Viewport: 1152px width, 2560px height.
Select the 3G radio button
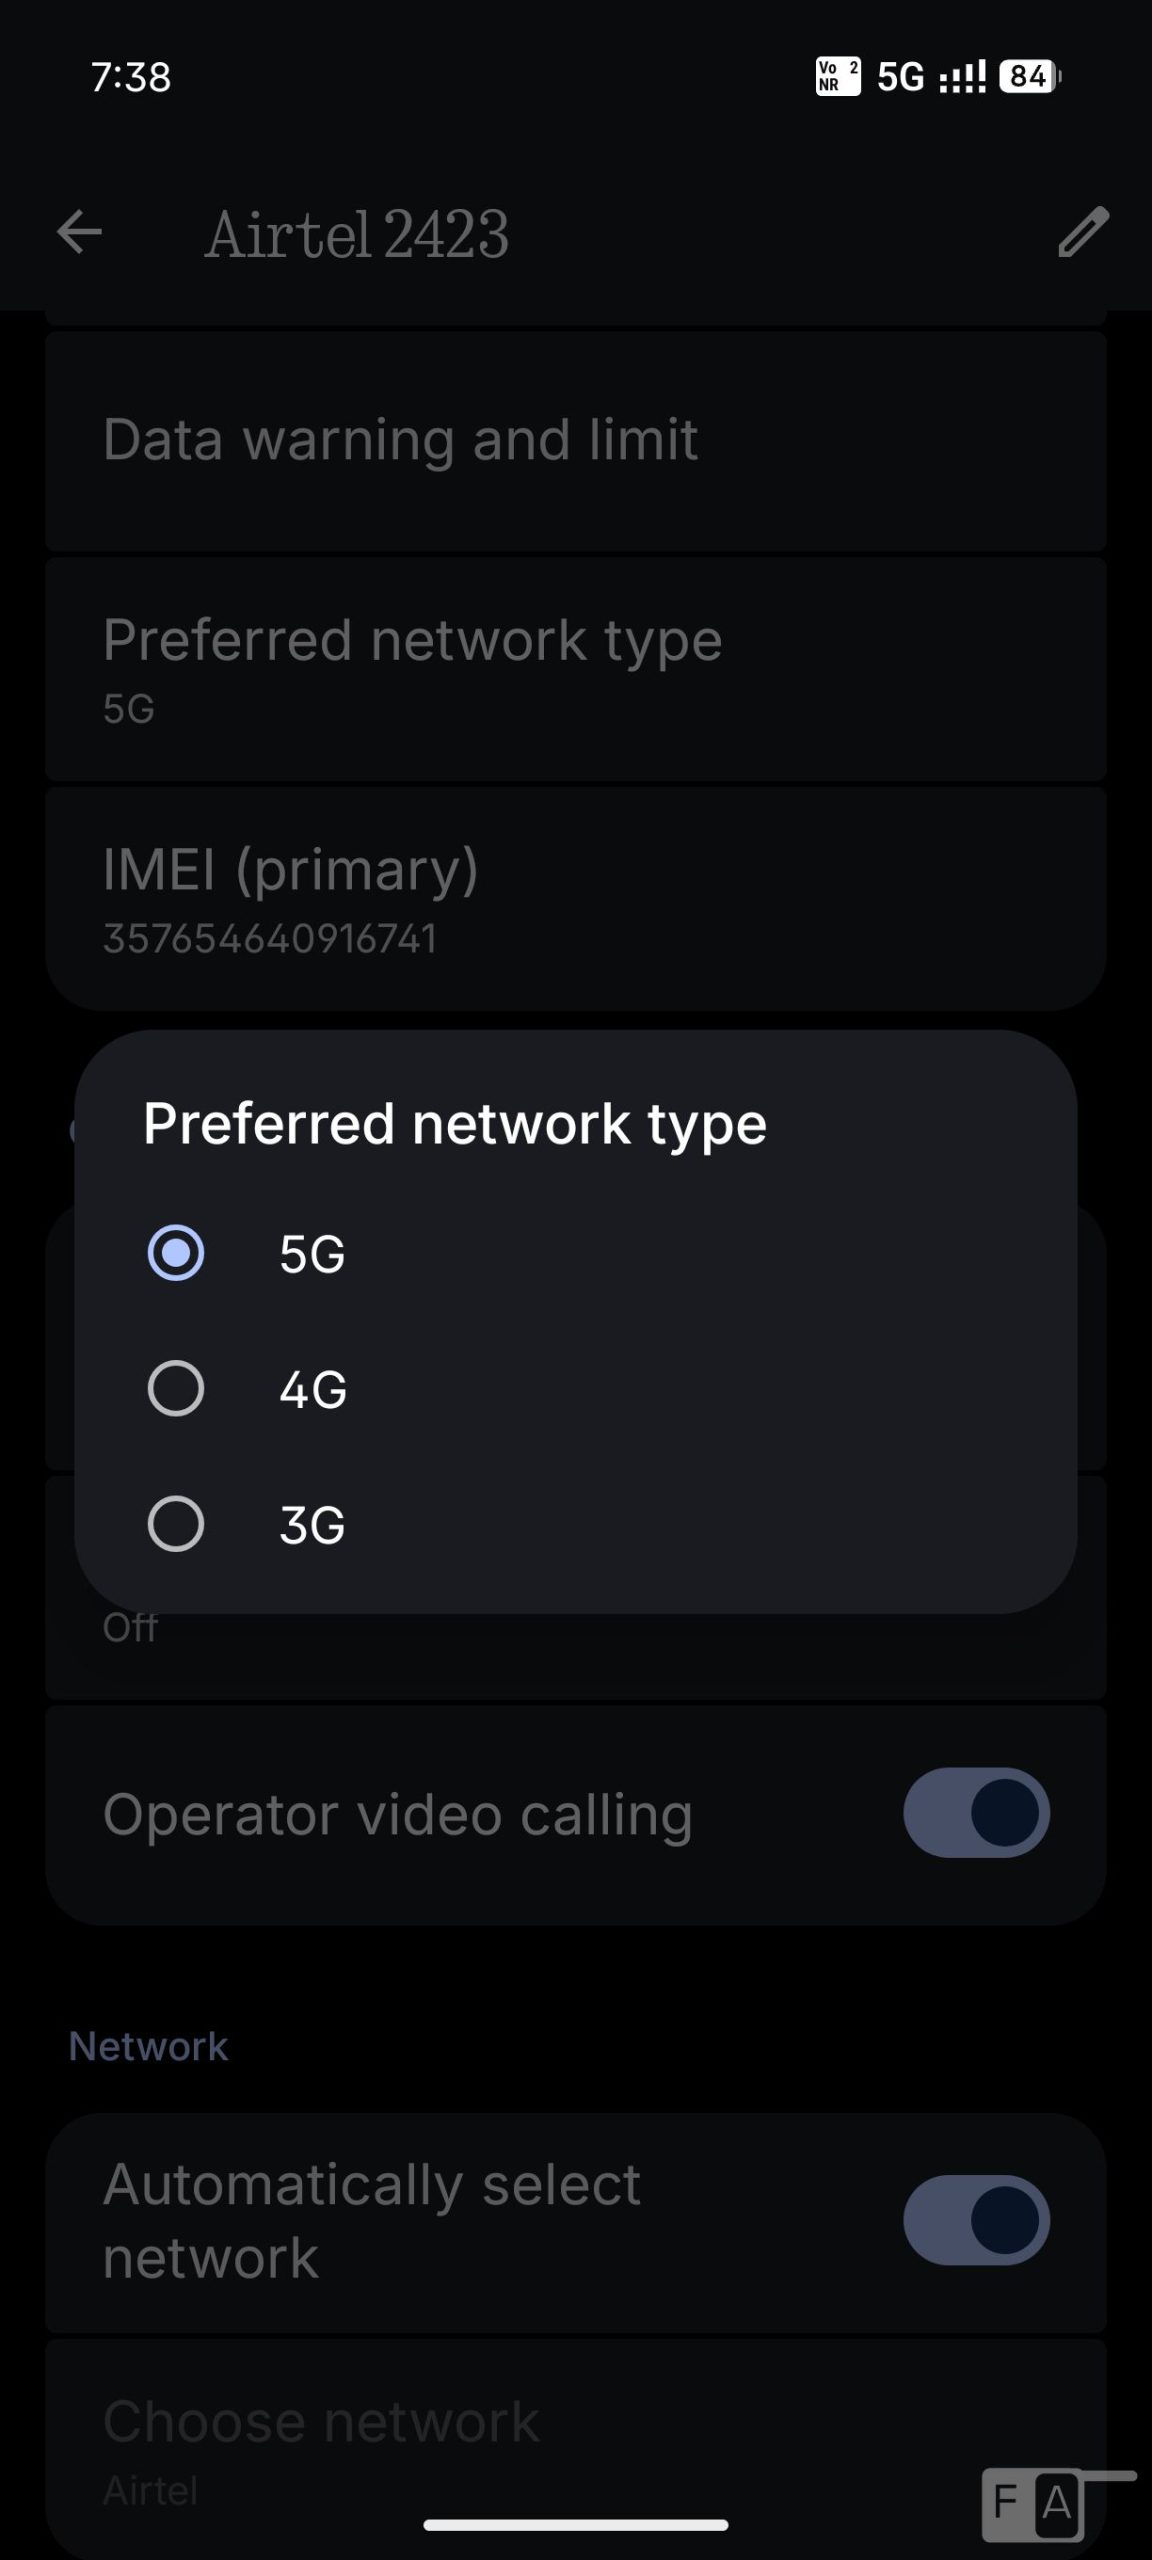tap(176, 1524)
